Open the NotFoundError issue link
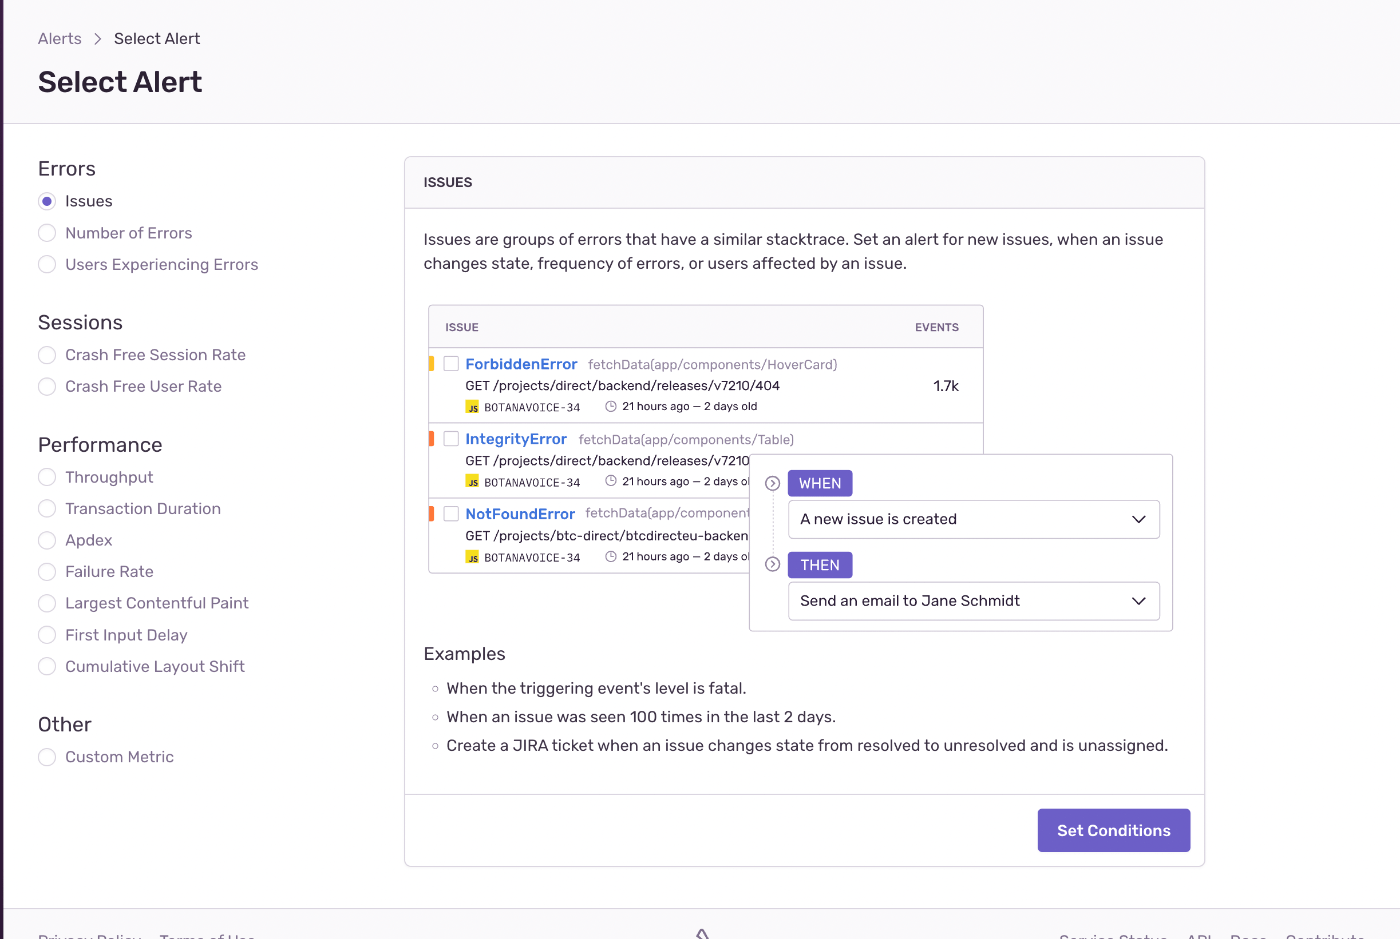 pos(520,514)
